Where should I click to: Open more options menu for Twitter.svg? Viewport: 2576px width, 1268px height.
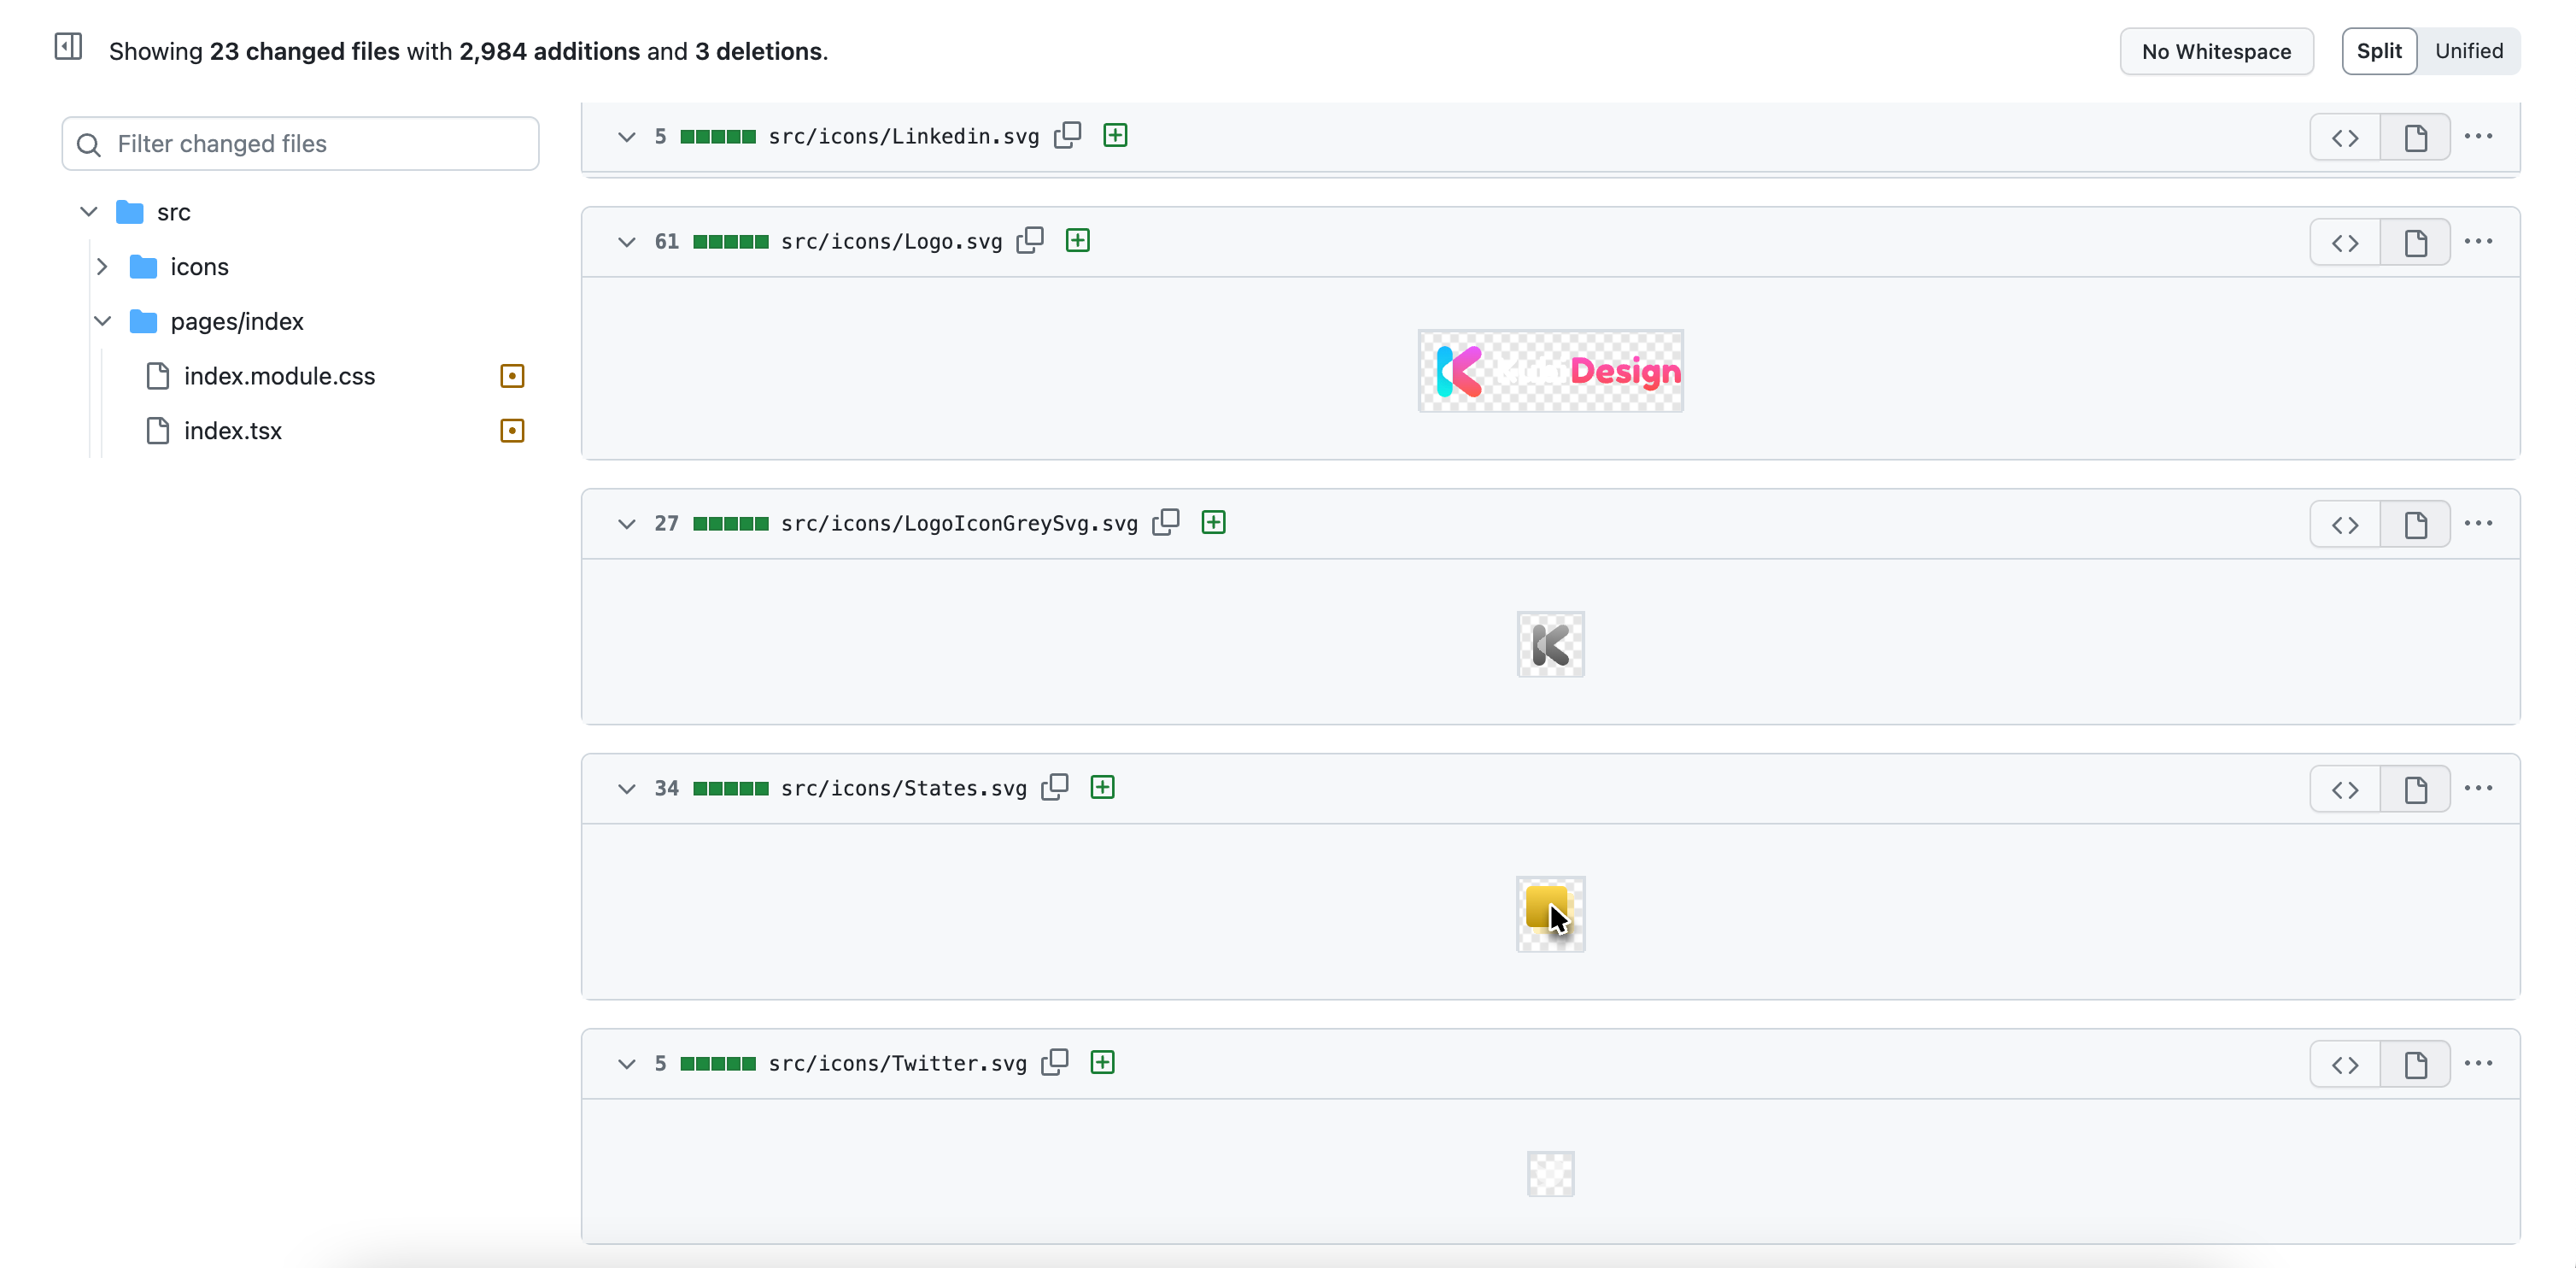(2478, 1064)
